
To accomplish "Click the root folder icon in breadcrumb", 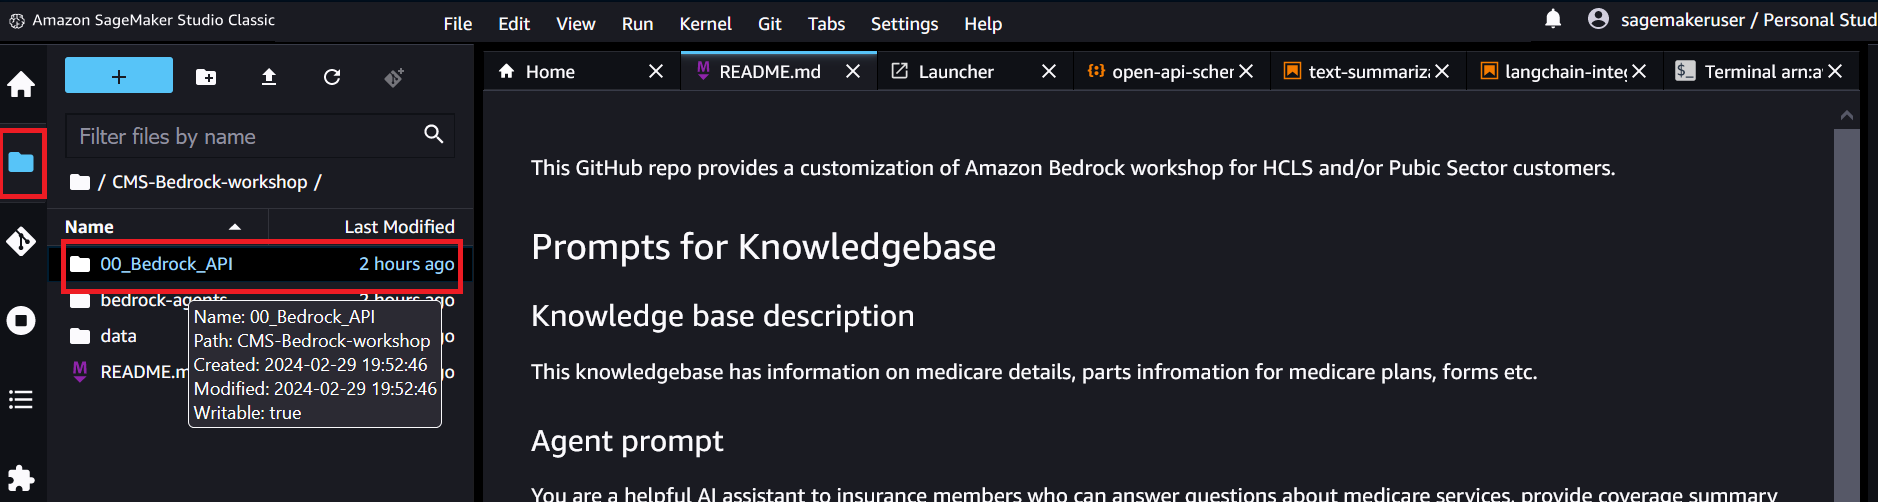I will [80, 182].
